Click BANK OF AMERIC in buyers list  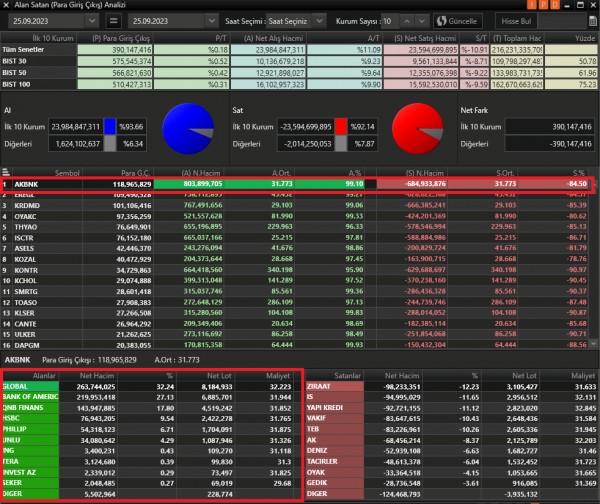31,397
